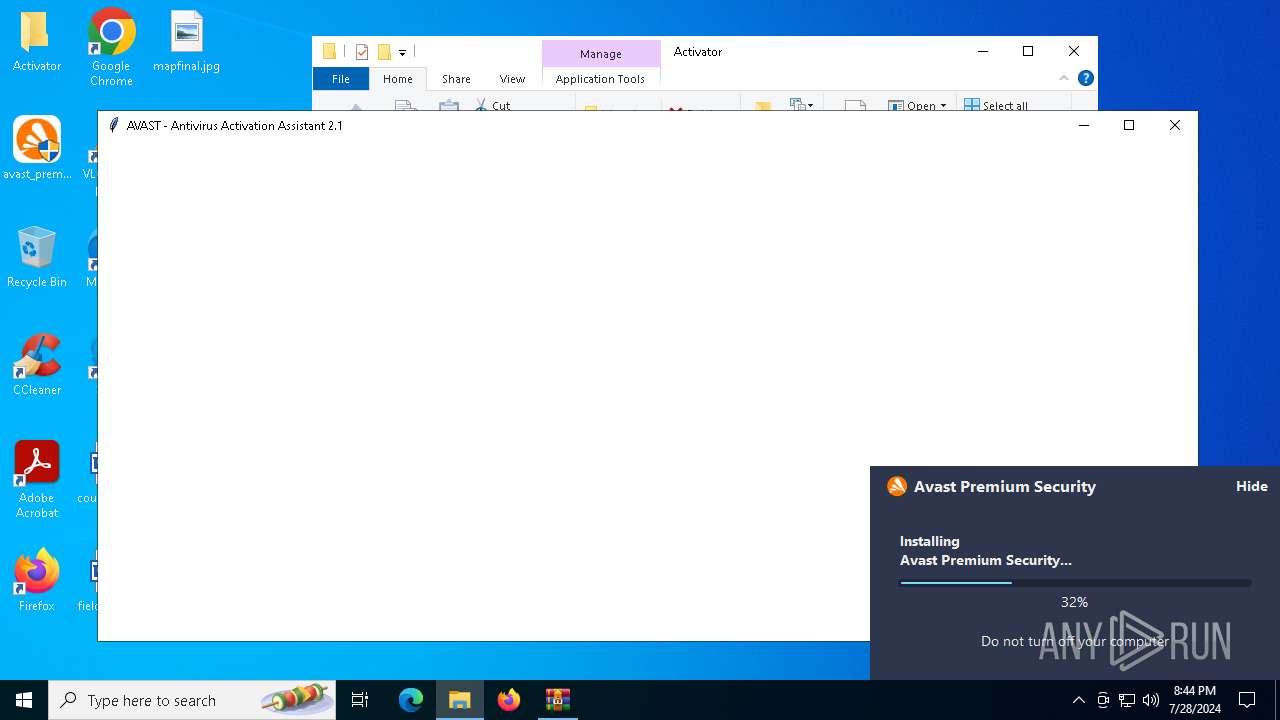Screen dimensions: 1280x720
Task: Open the volume control in the system tray
Action: click(1151, 700)
